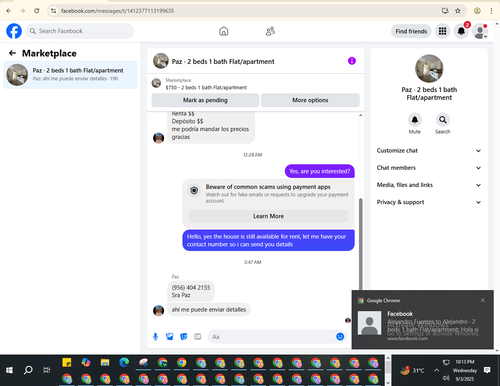Open the Facebook menu grid icon
500x386 pixels.
442,31
